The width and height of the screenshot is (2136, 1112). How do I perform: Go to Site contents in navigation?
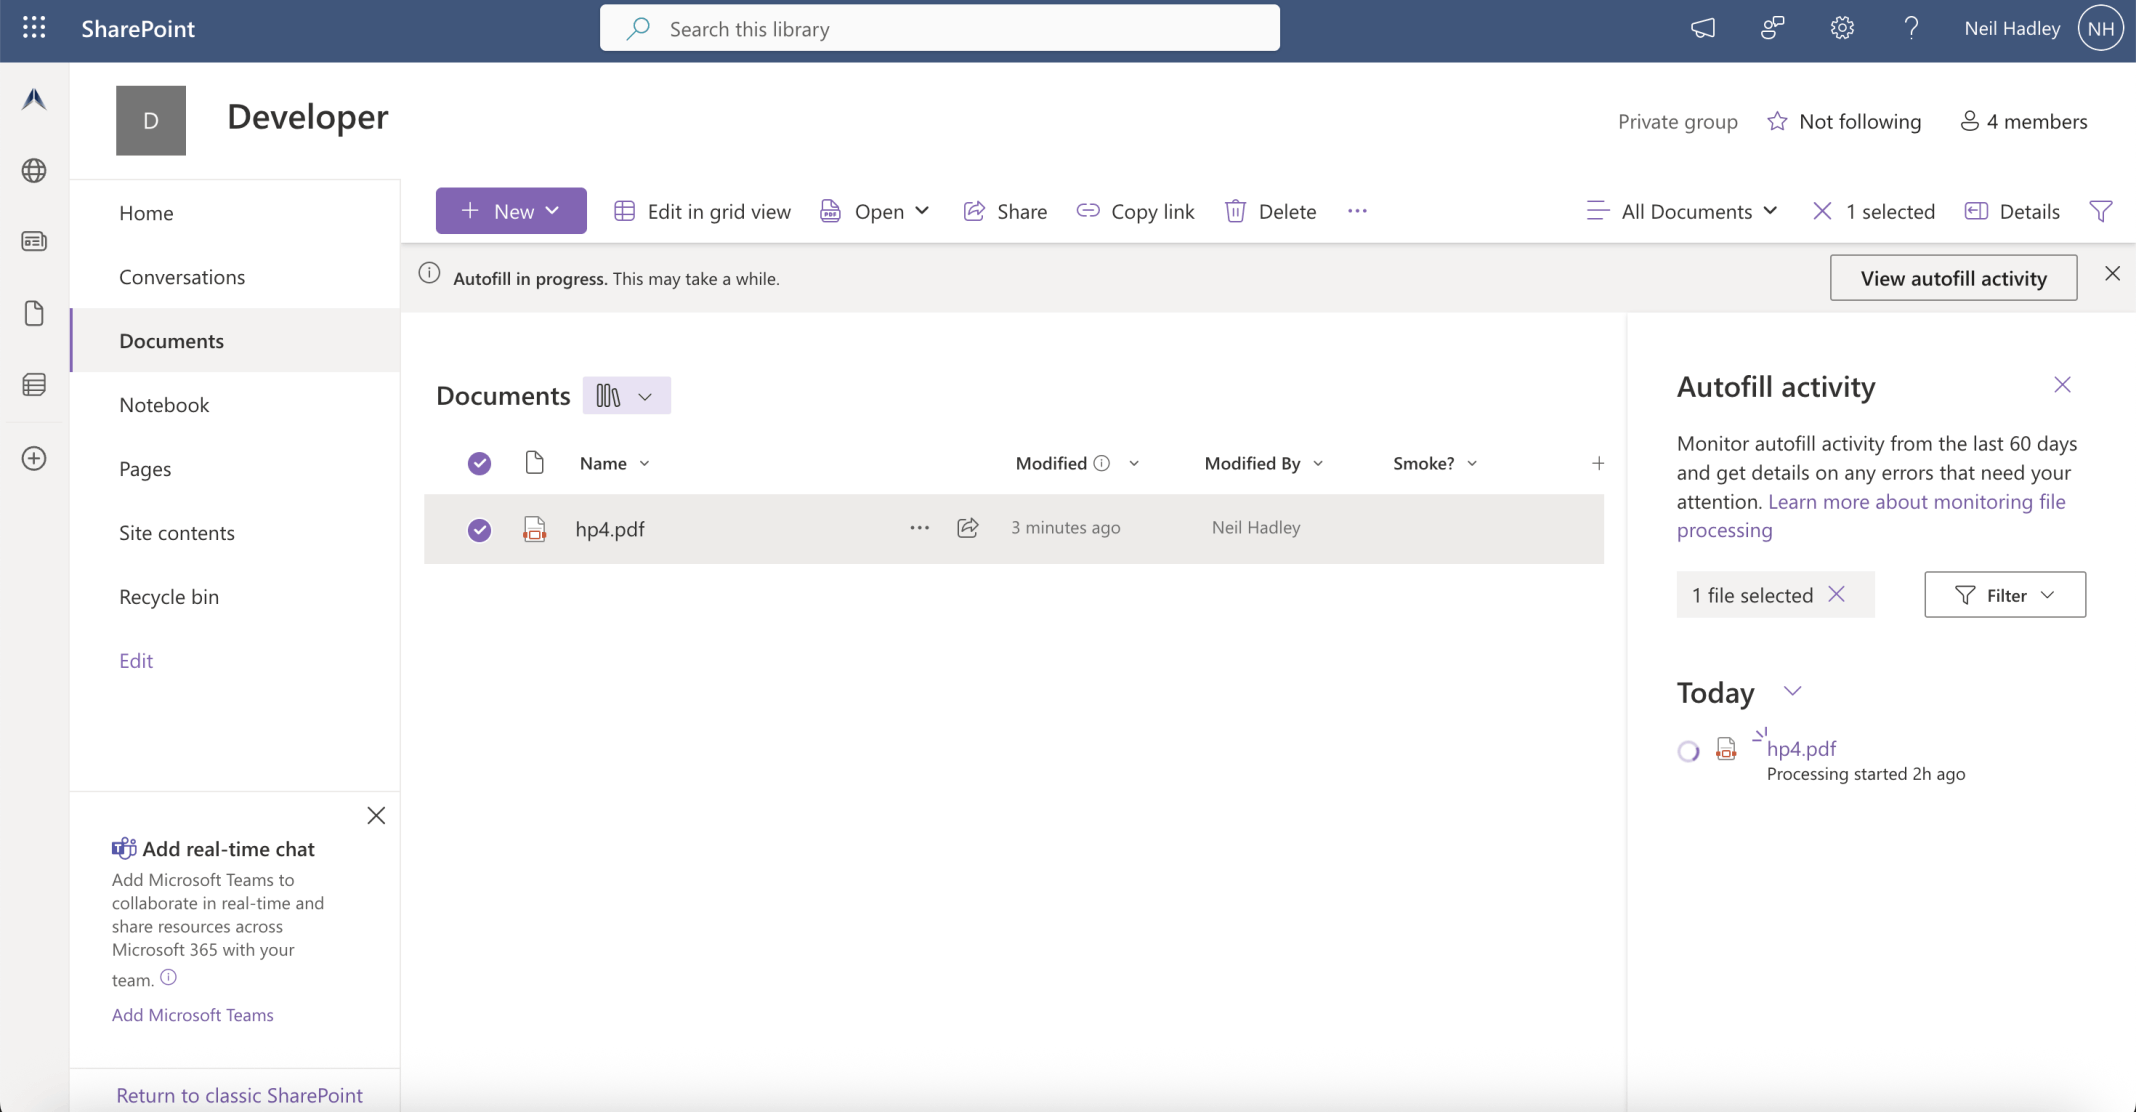click(177, 533)
